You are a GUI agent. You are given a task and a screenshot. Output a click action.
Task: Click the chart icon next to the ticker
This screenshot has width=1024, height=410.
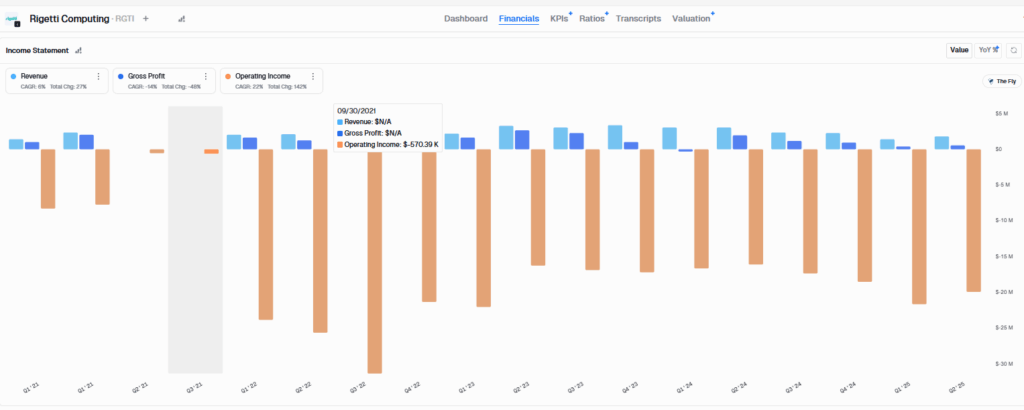[x=181, y=19]
